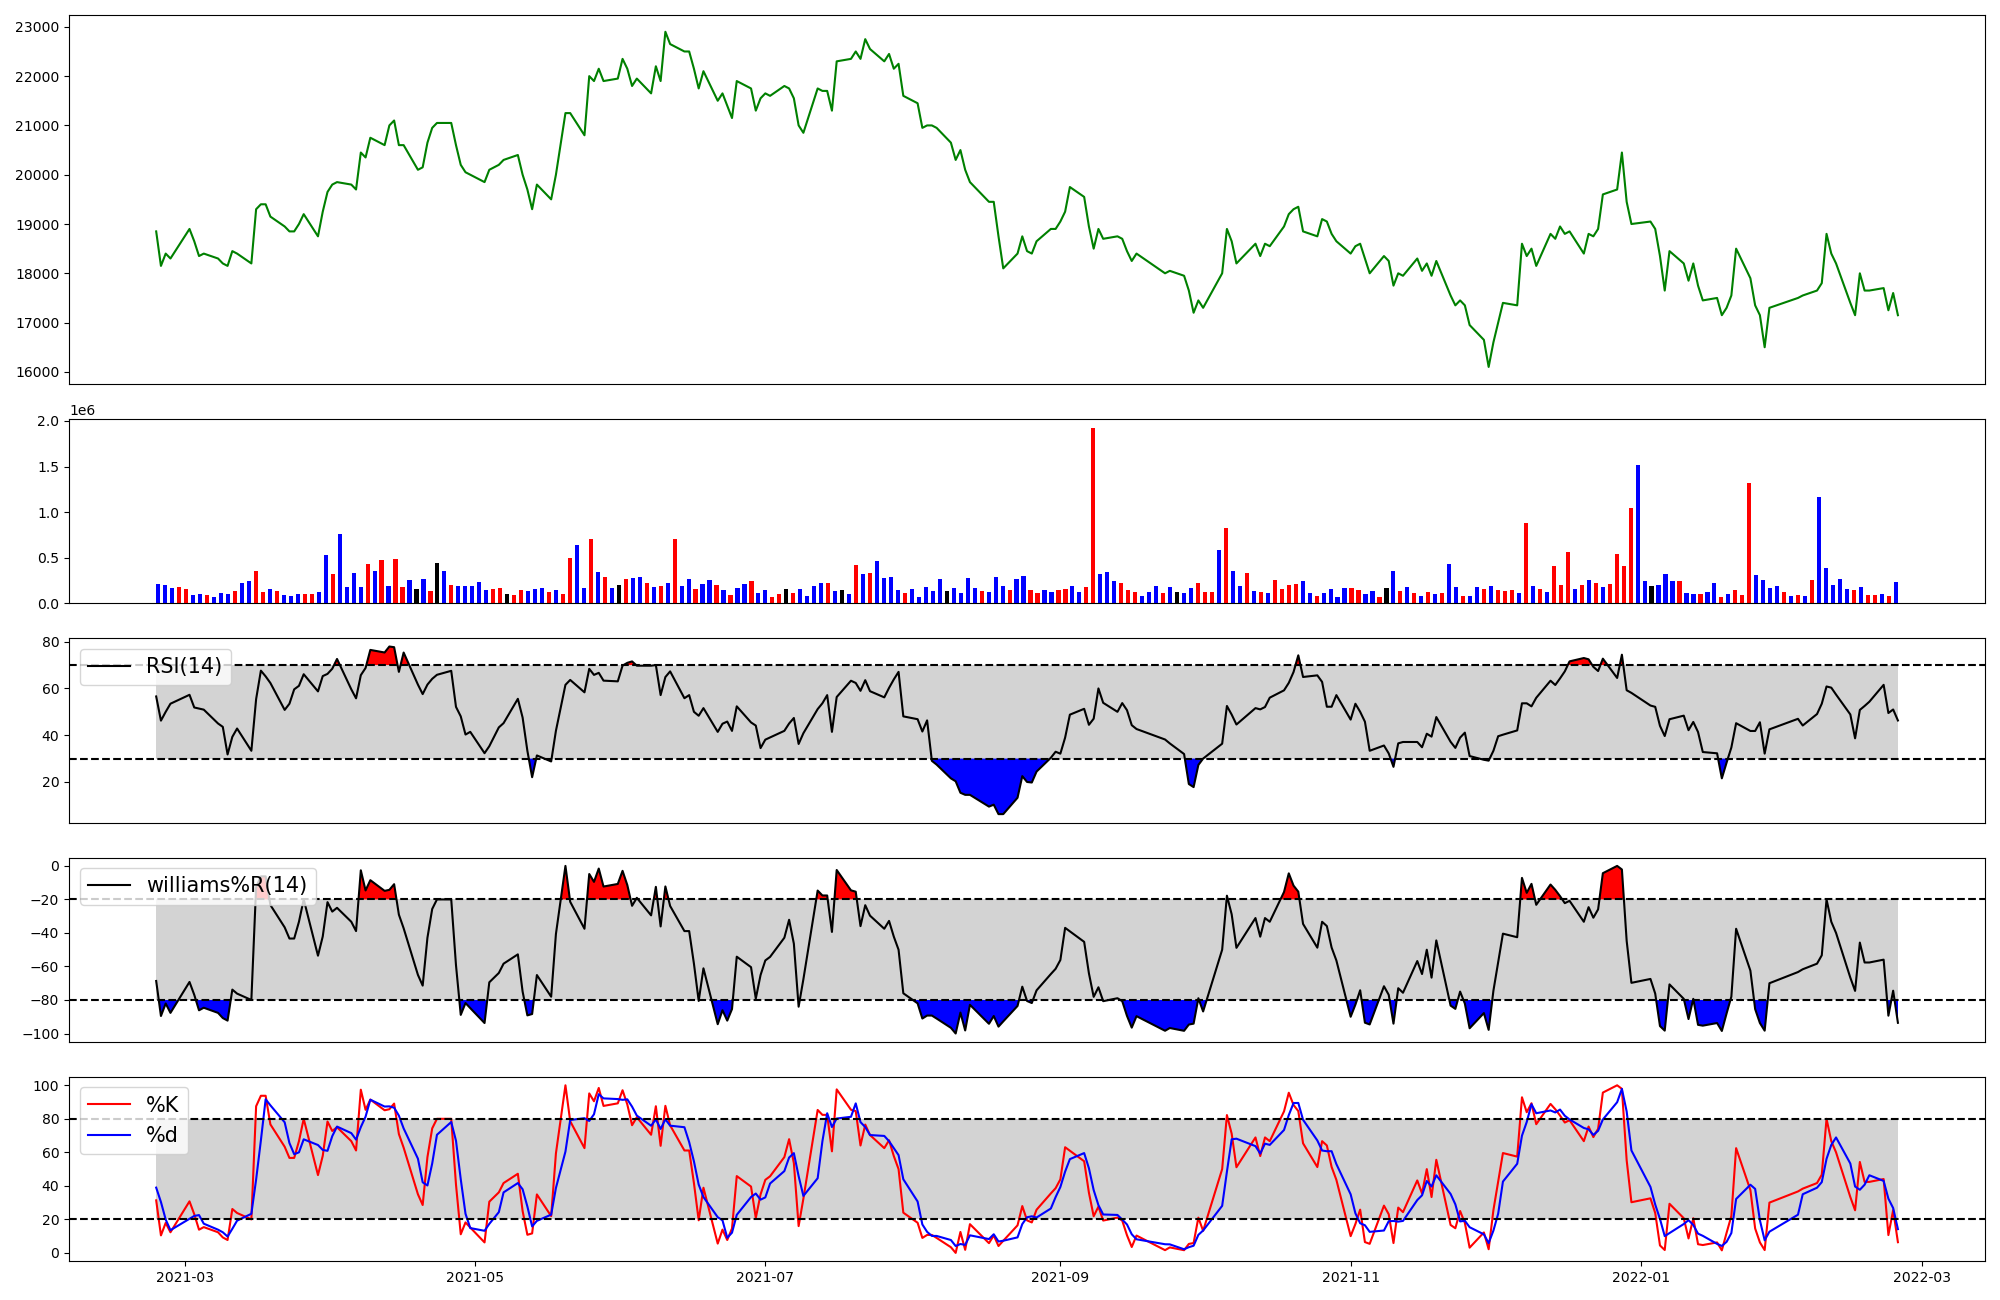Click the 2021-03 x-axis date label
This screenshot has width=2000, height=1300.
pyautogui.click(x=185, y=1277)
